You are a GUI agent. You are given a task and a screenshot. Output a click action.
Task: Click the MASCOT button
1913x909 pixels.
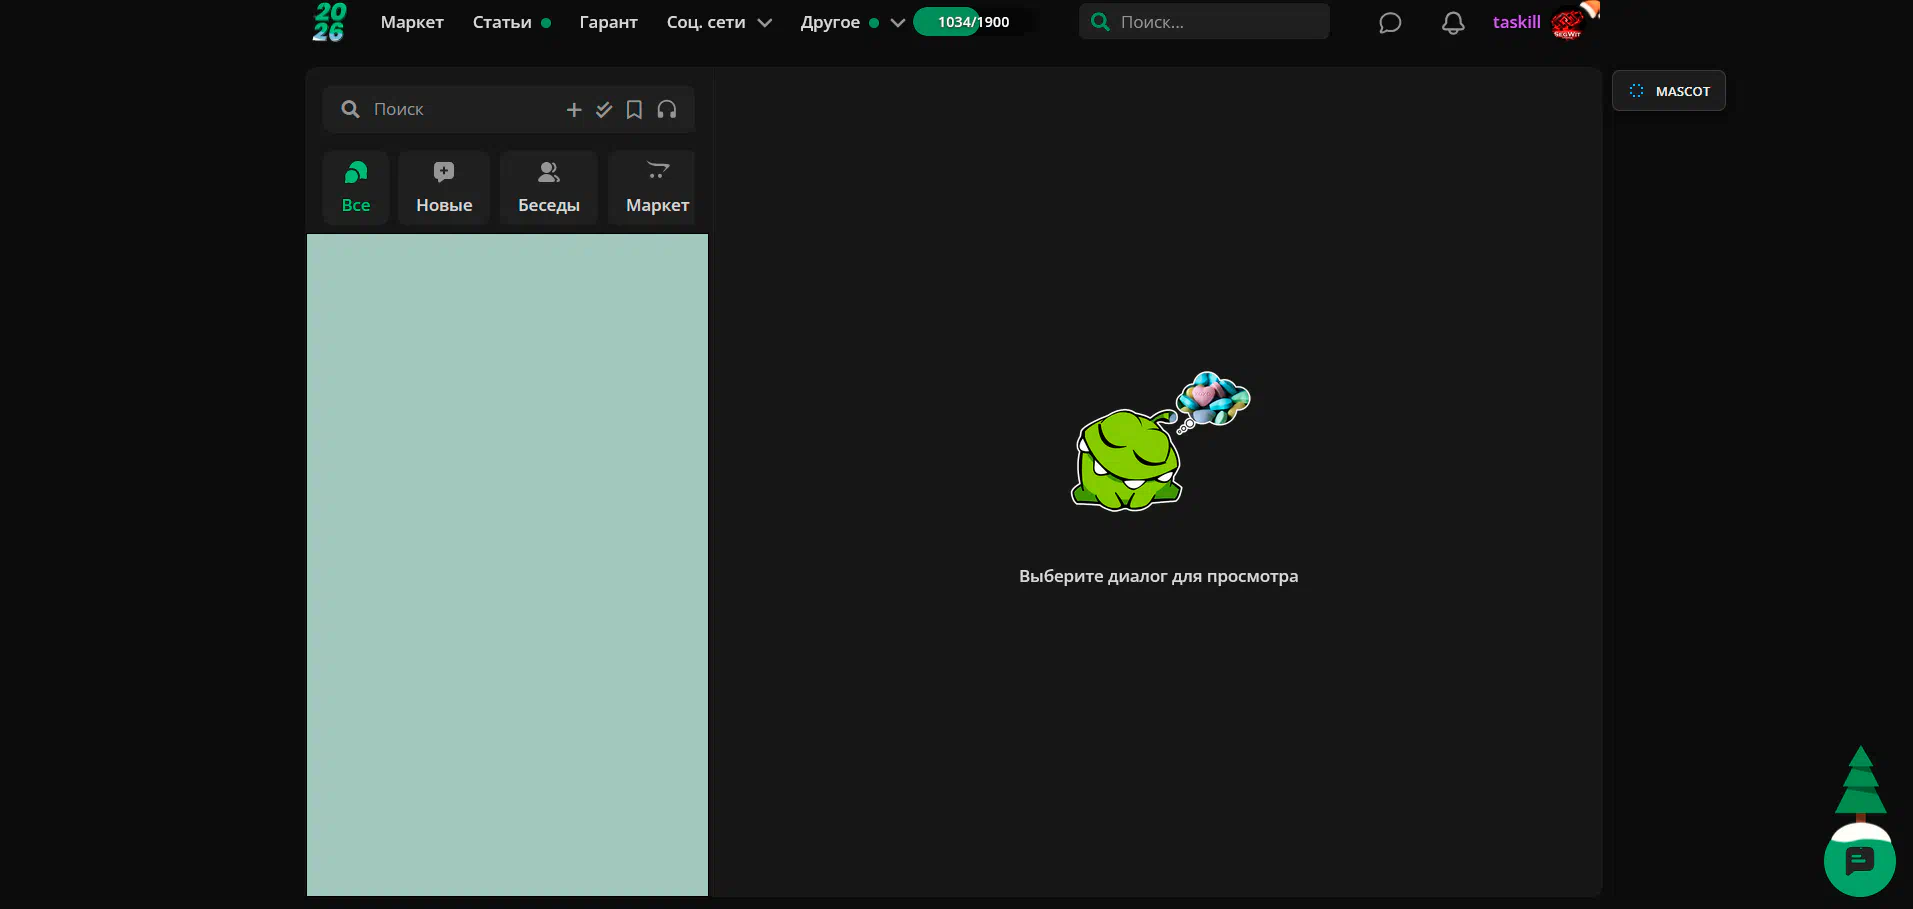(1668, 91)
